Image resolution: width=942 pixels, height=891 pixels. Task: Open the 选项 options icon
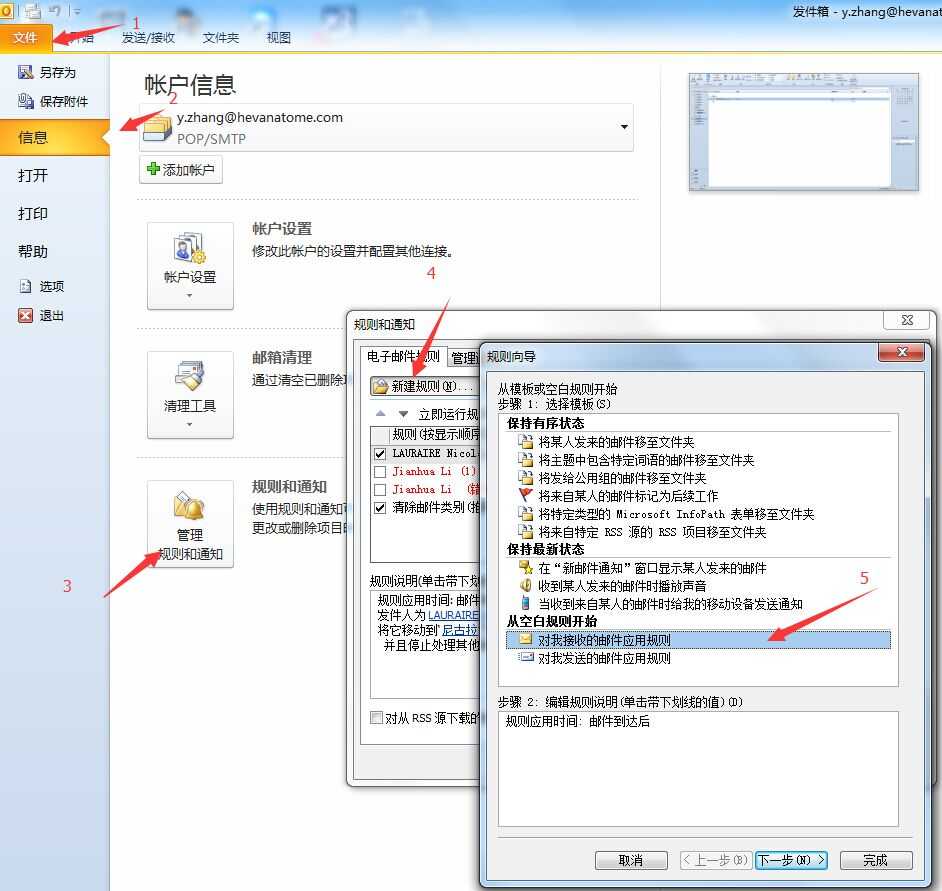tap(25, 286)
